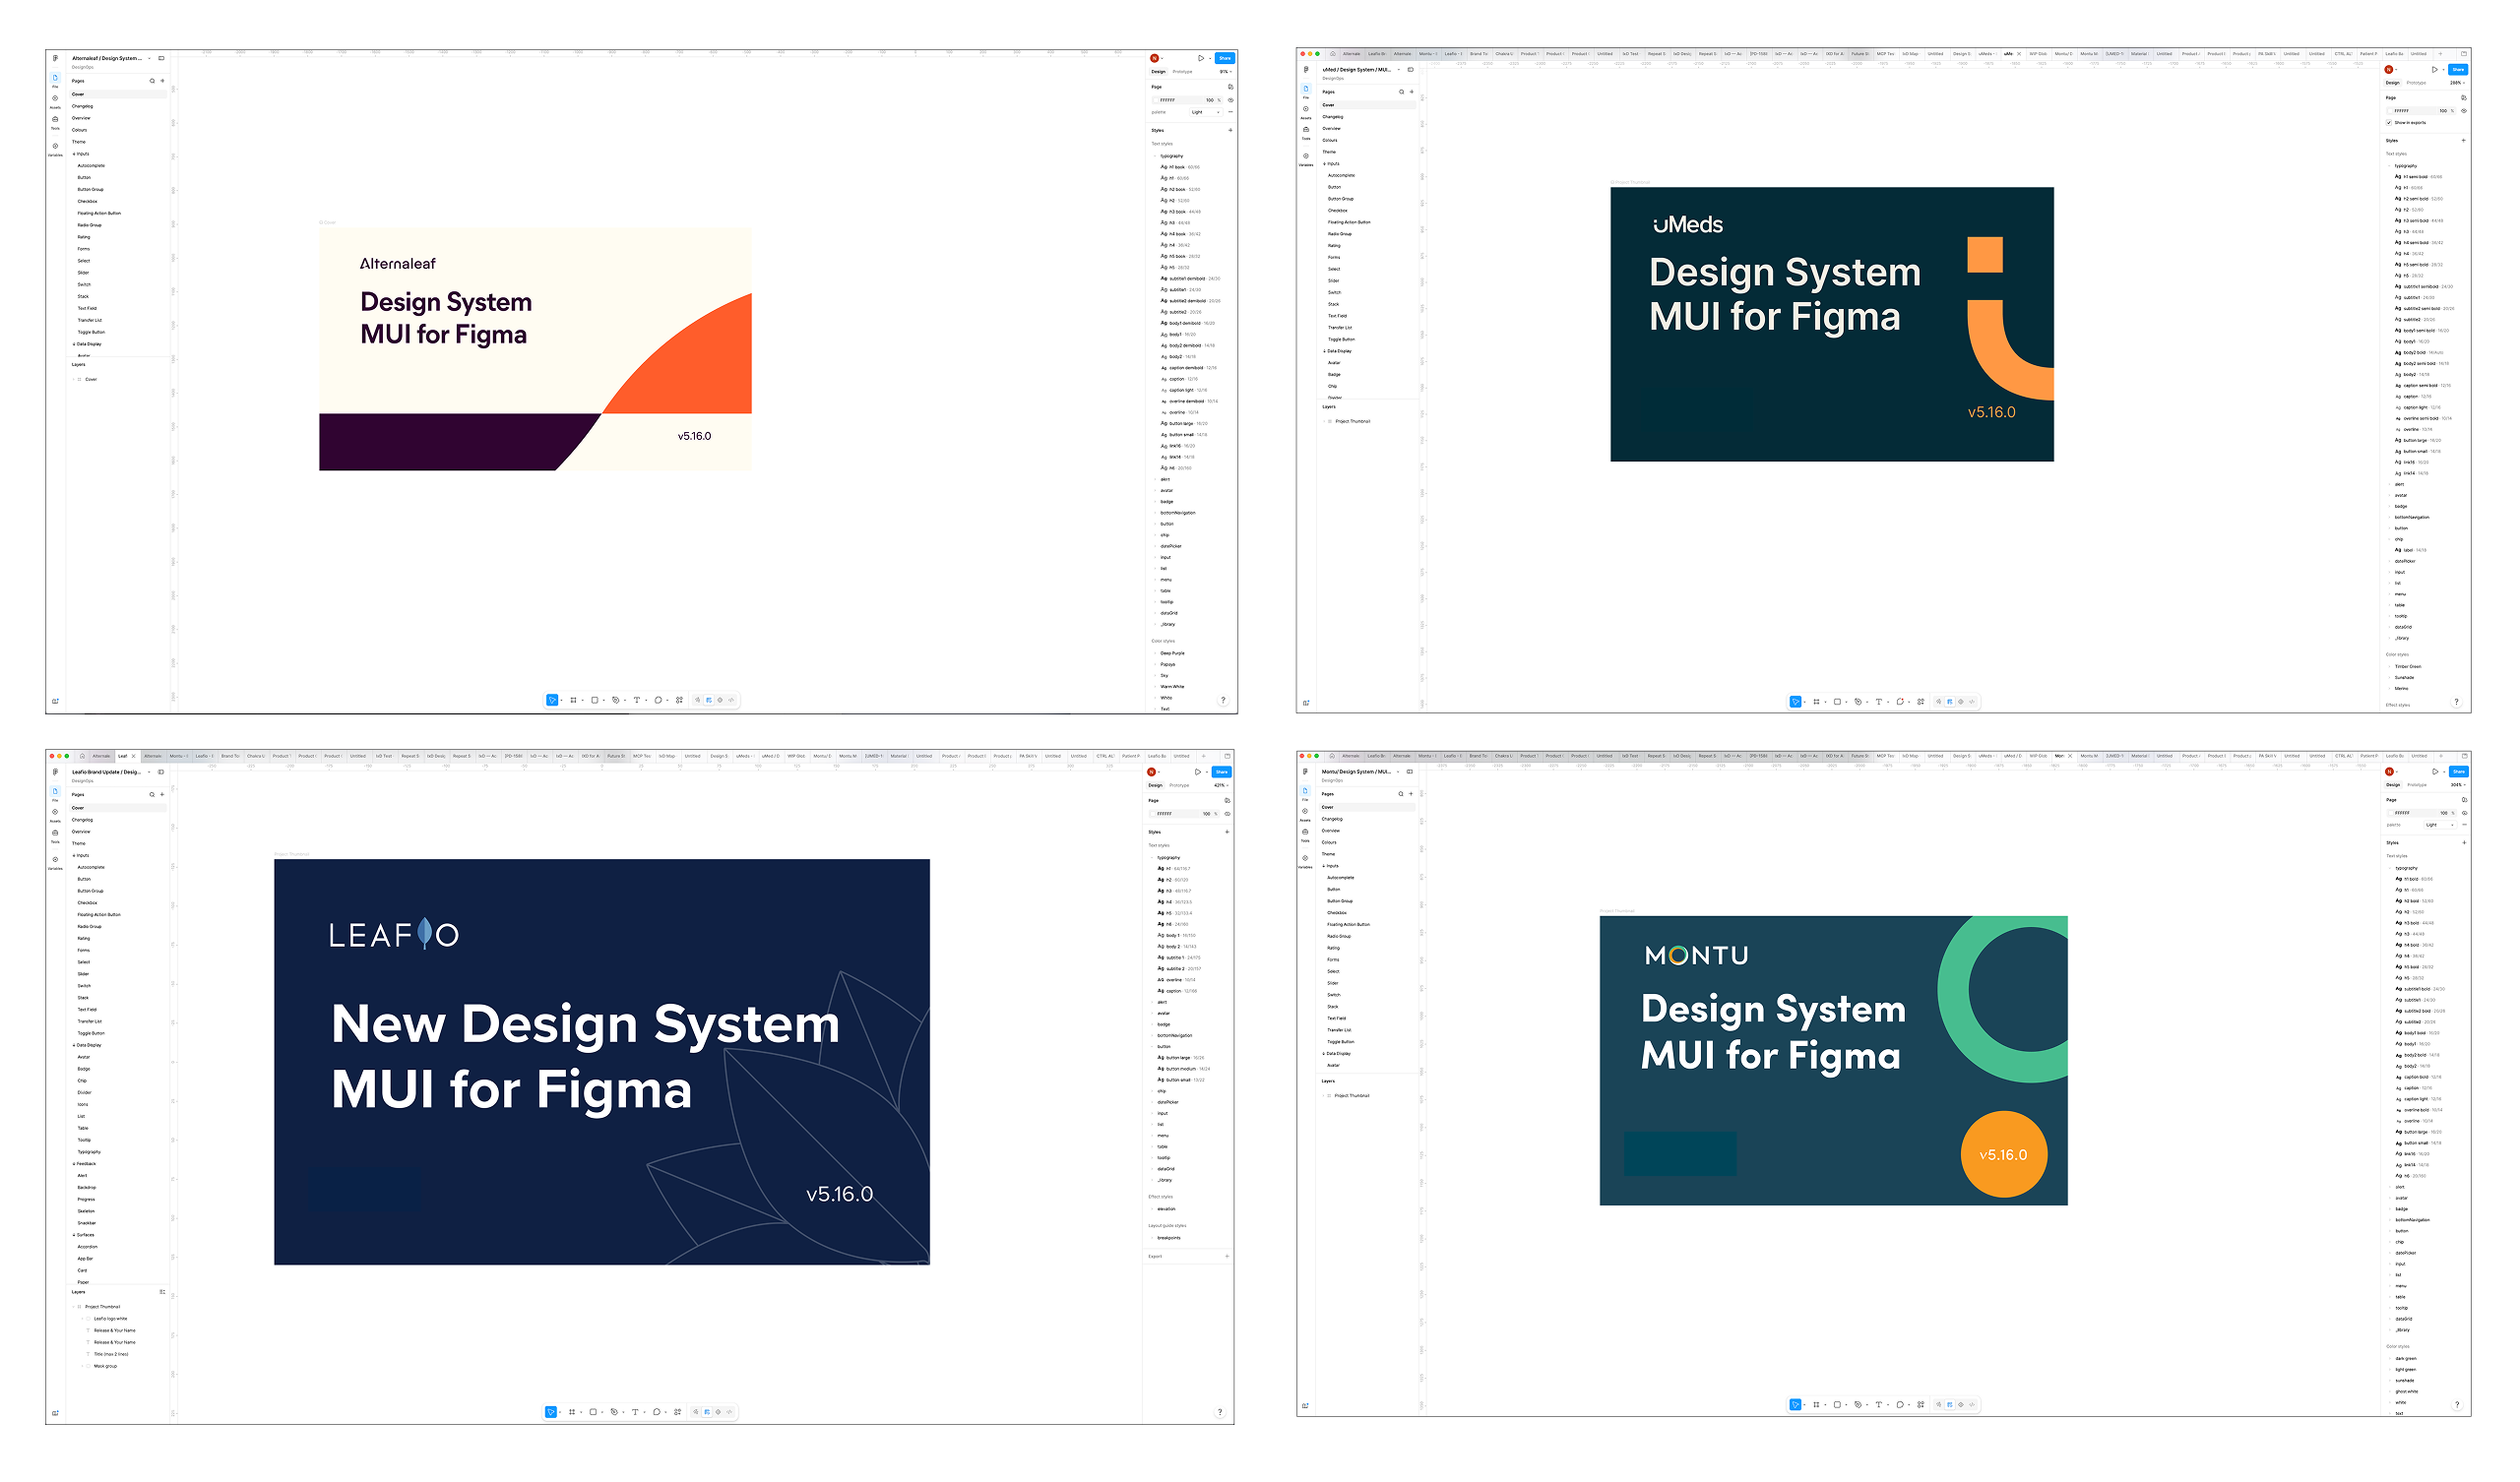Search pages in the Alternaleaf window
The width and height of the screenshot is (2520, 1482).
[152, 81]
